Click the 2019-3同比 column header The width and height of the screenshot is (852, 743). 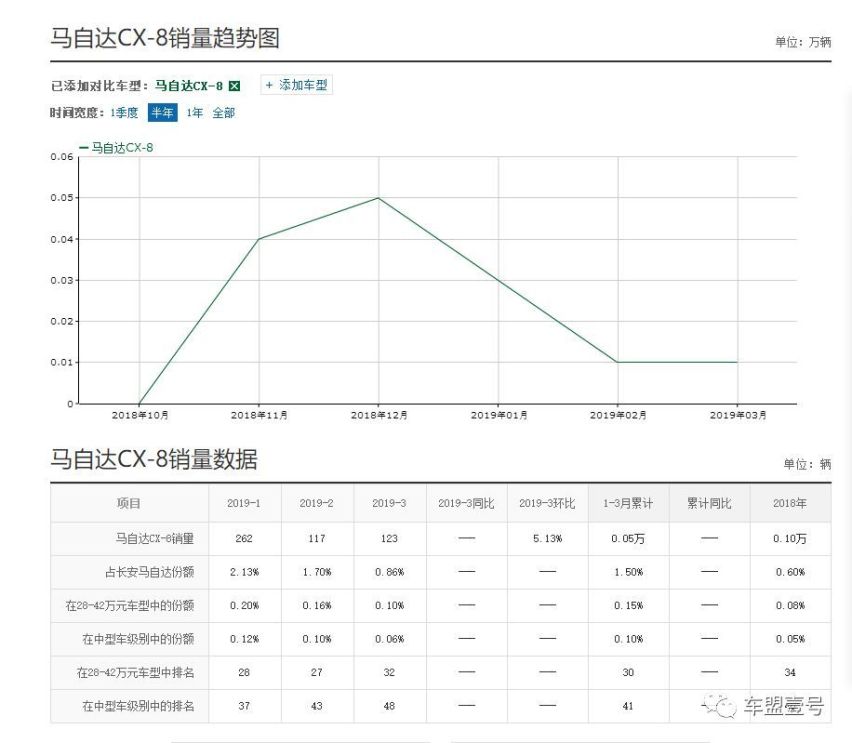click(x=466, y=503)
